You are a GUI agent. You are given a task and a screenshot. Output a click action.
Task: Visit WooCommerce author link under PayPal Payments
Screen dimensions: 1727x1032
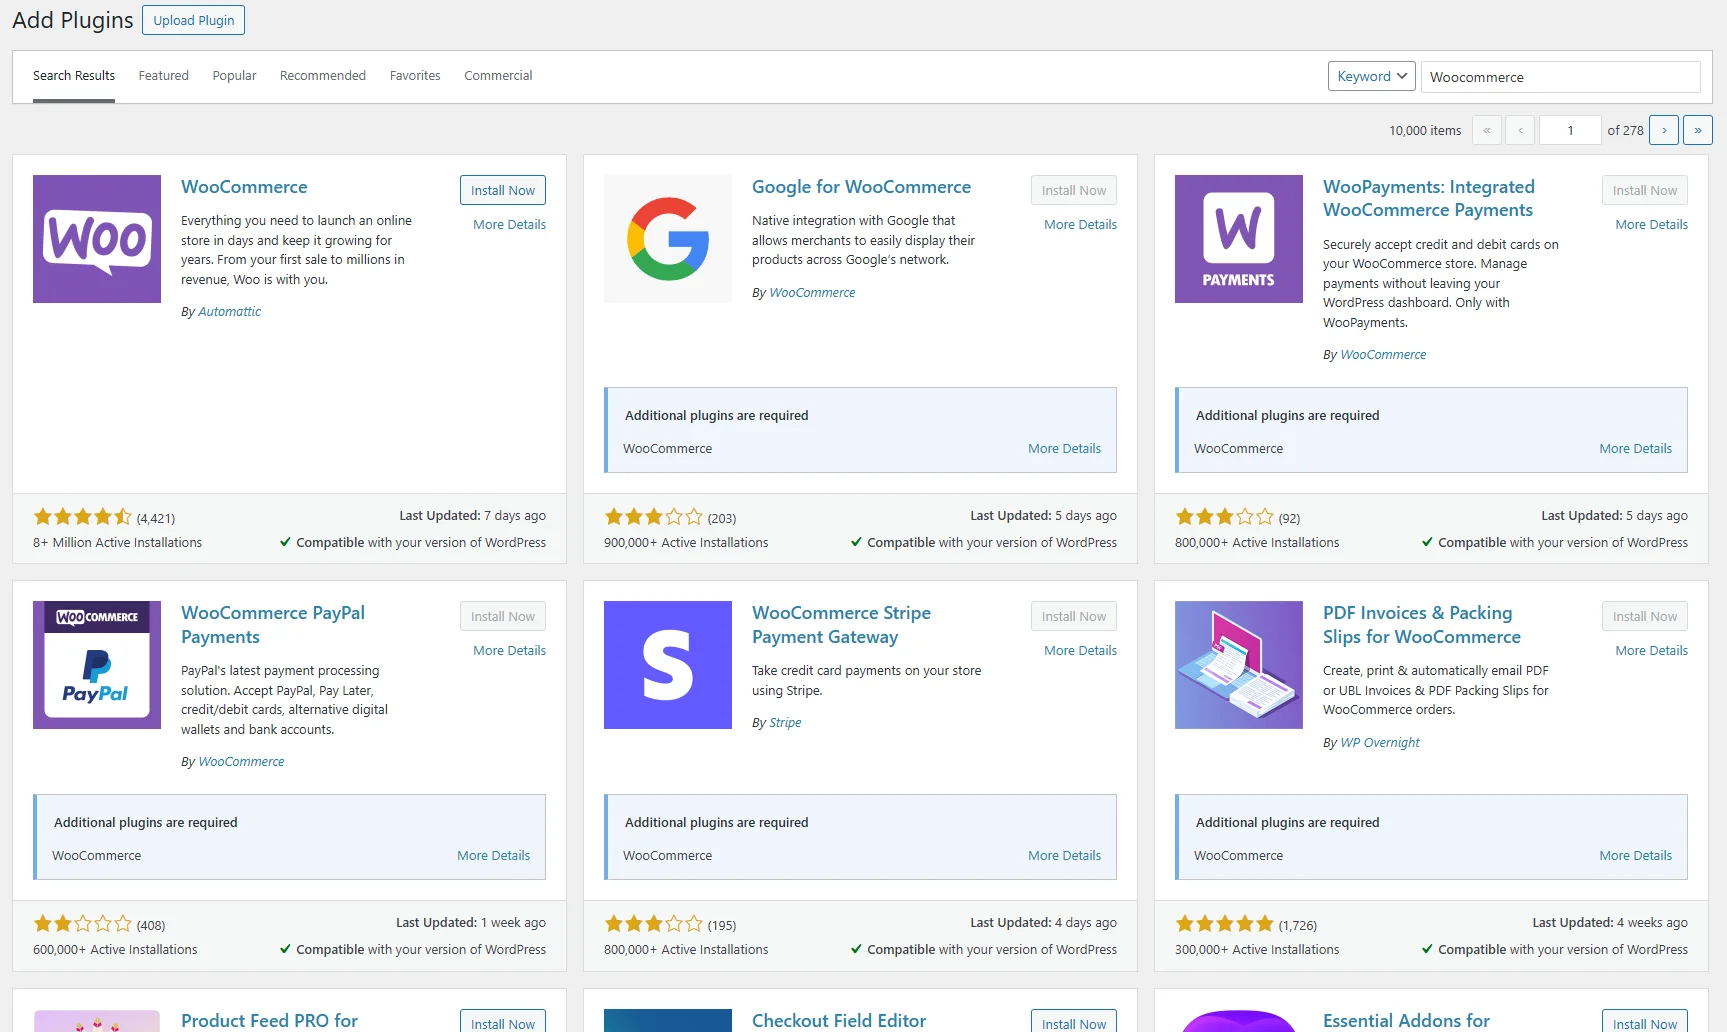coord(241,762)
